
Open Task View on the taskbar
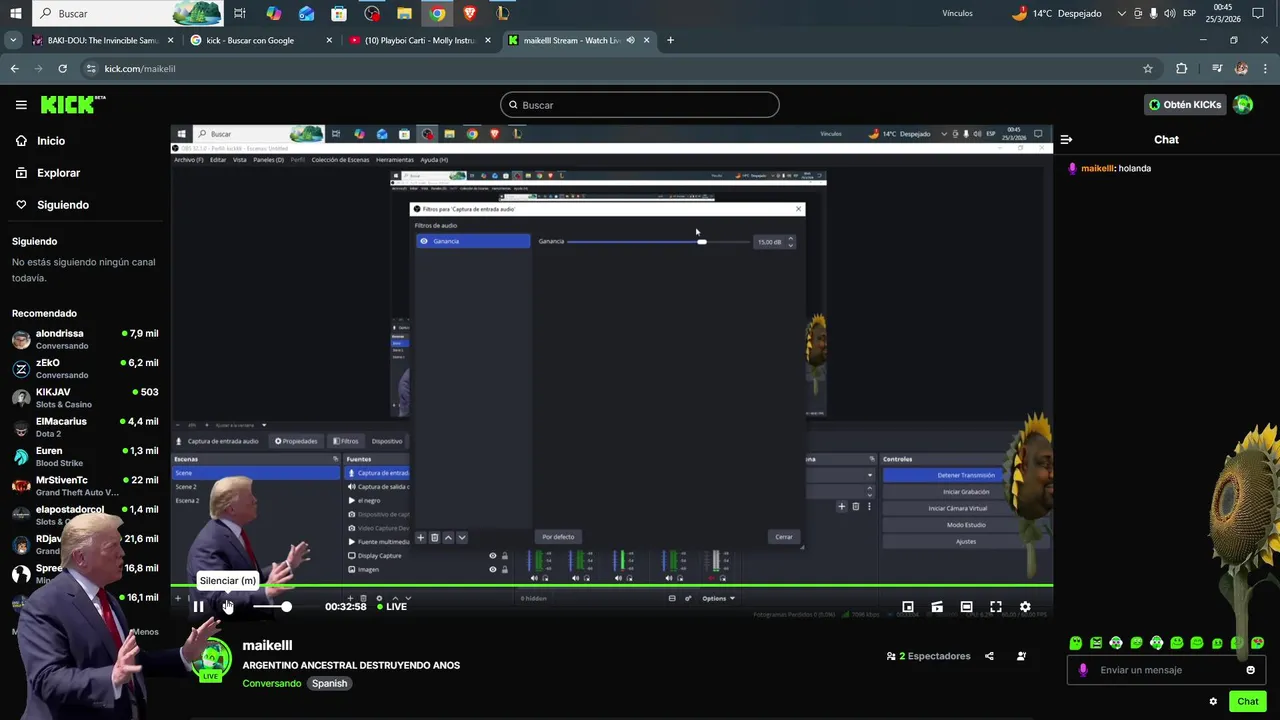coord(240,13)
